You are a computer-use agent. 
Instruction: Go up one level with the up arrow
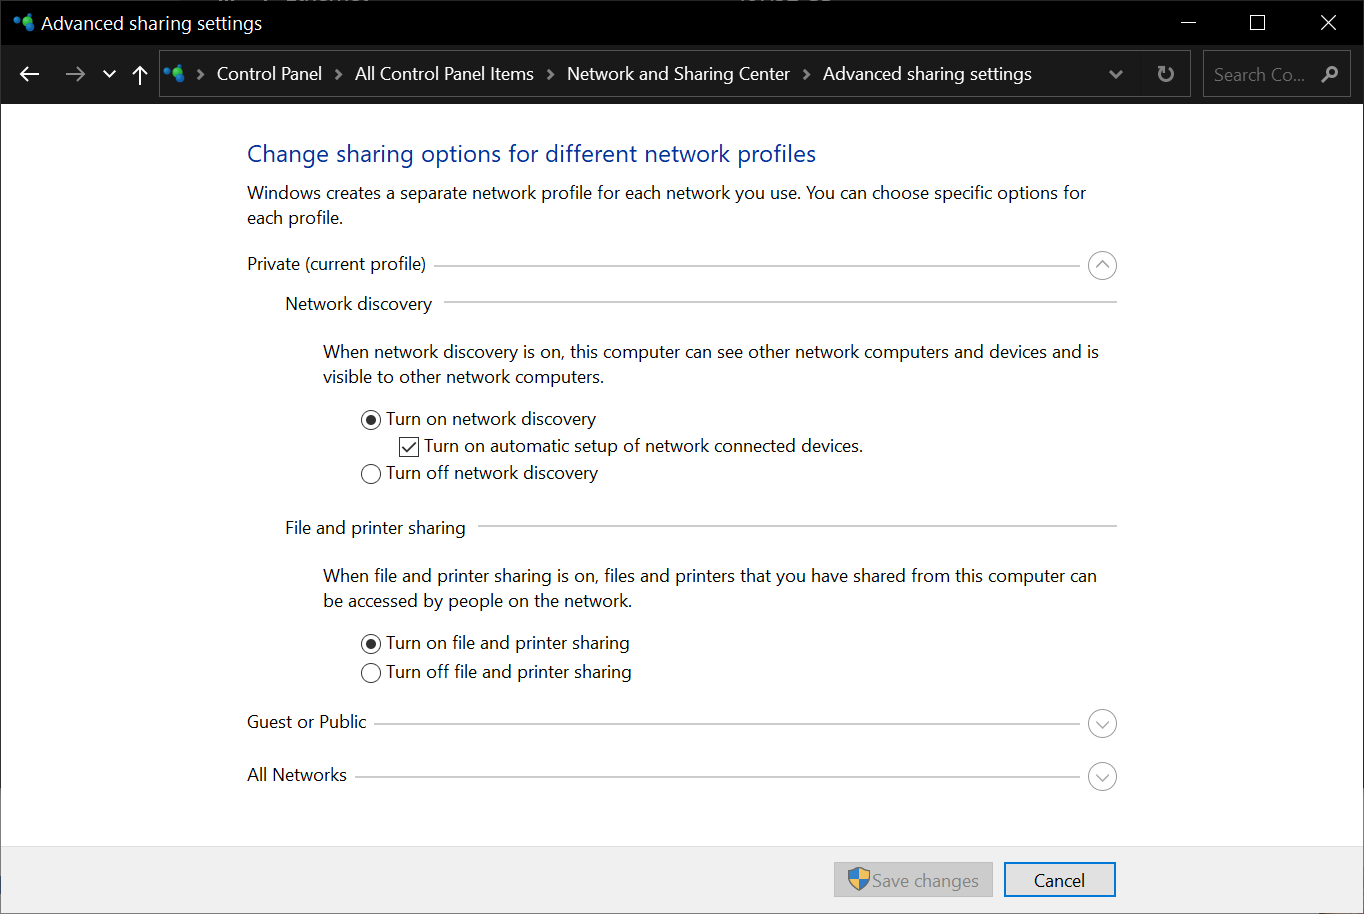click(140, 74)
